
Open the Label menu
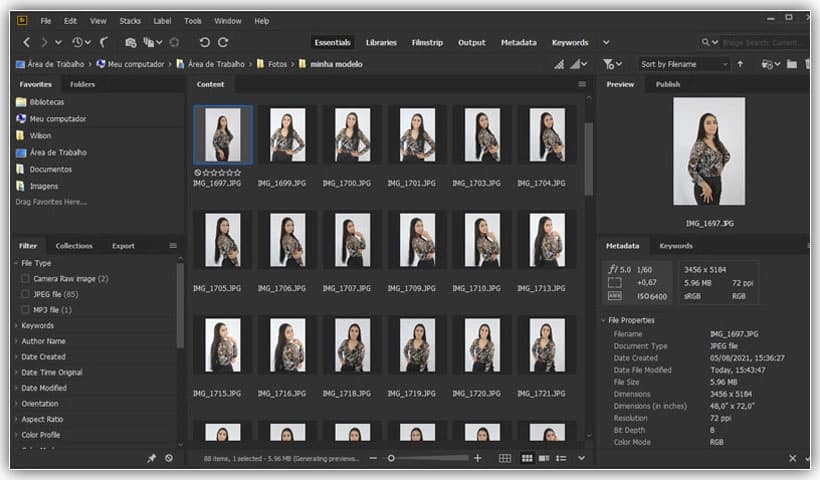click(162, 21)
